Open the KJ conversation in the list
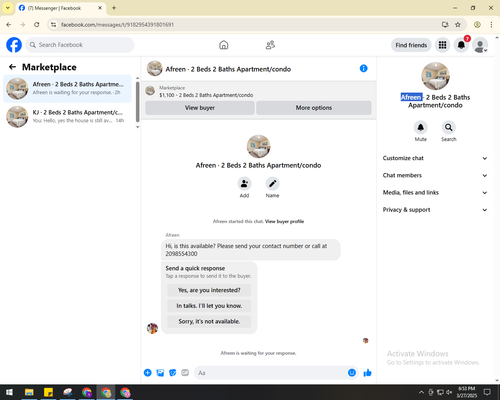 [x=68, y=117]
